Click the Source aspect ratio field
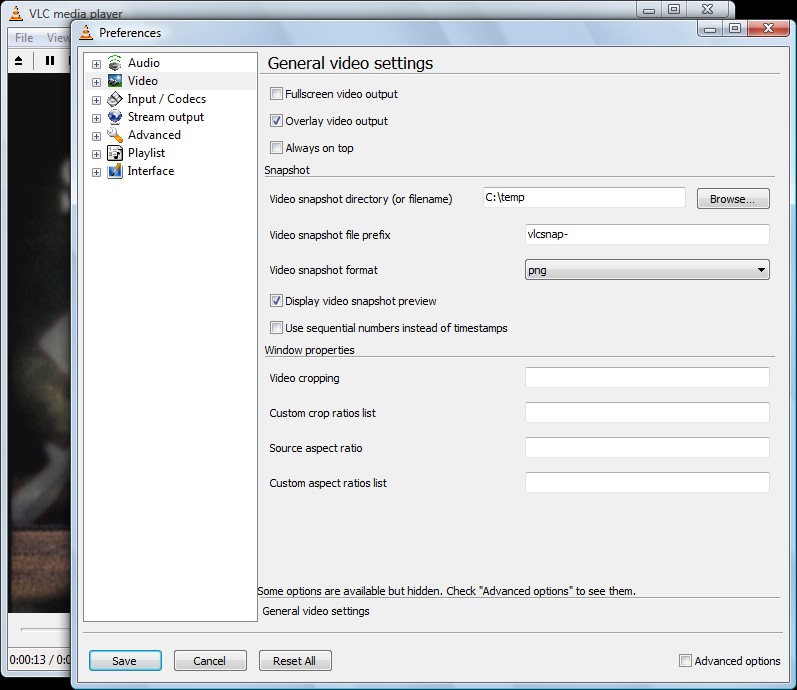This screenshot has width=797, height=690. (x=647, y=447)
